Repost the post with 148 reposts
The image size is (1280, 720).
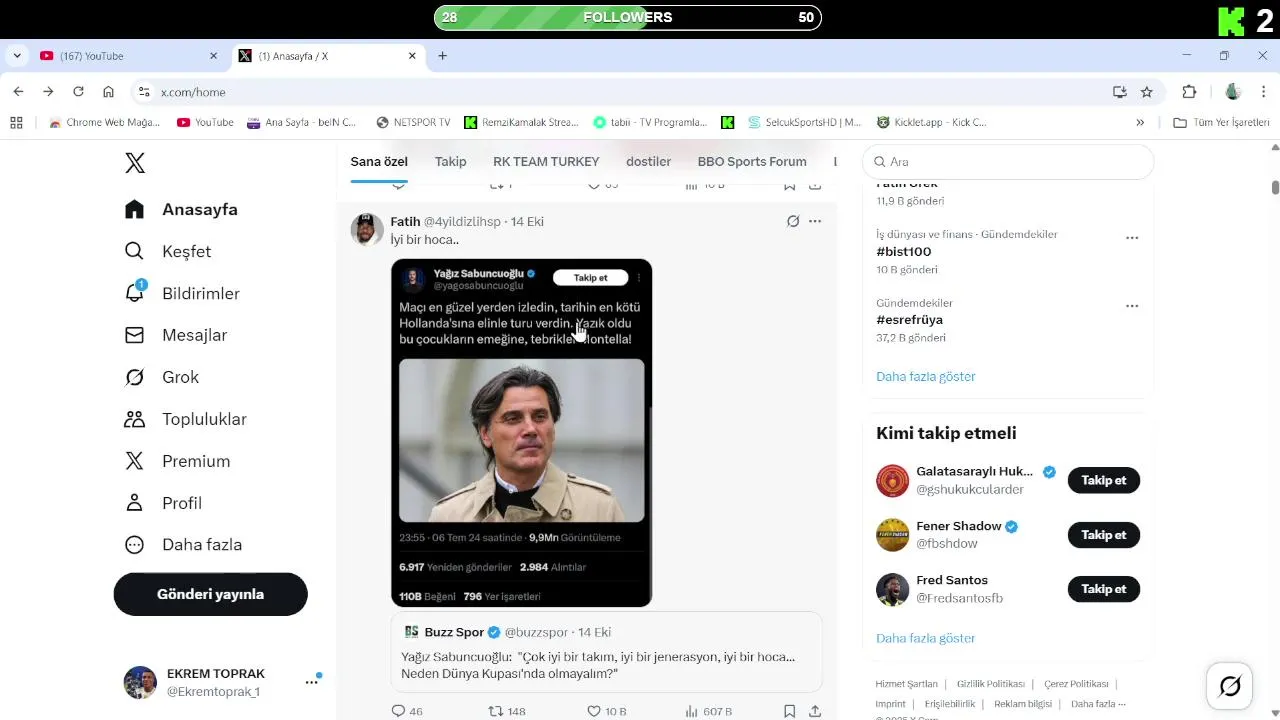pos(506,711)
